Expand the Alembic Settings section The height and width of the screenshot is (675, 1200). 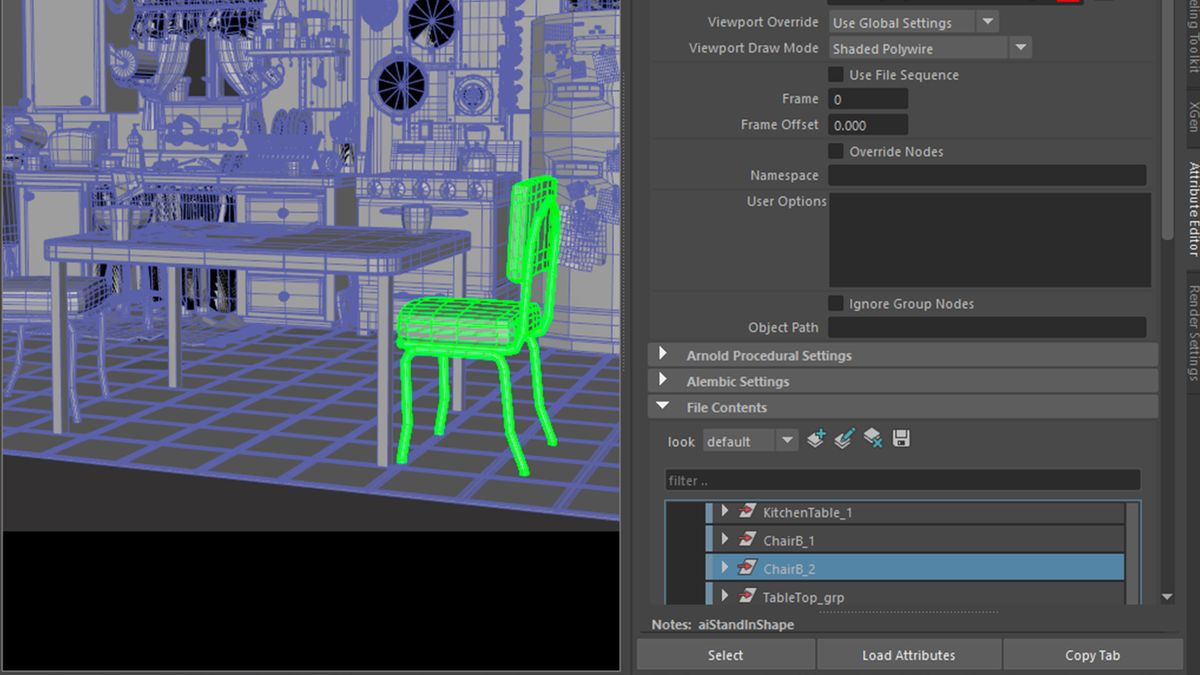(x=663, y=381)
